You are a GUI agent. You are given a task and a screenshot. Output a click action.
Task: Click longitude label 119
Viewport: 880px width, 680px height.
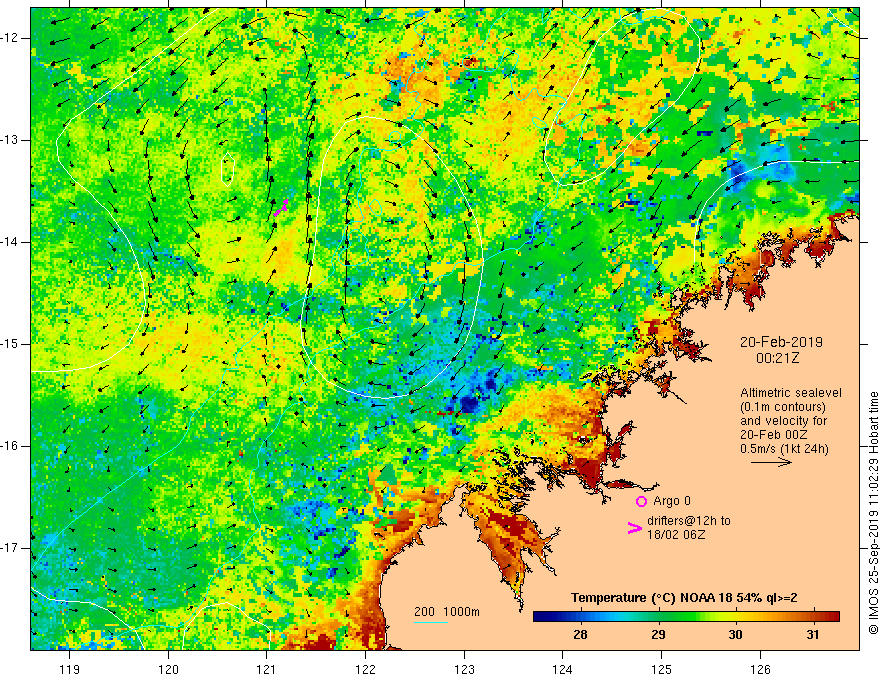coord(70,669)
